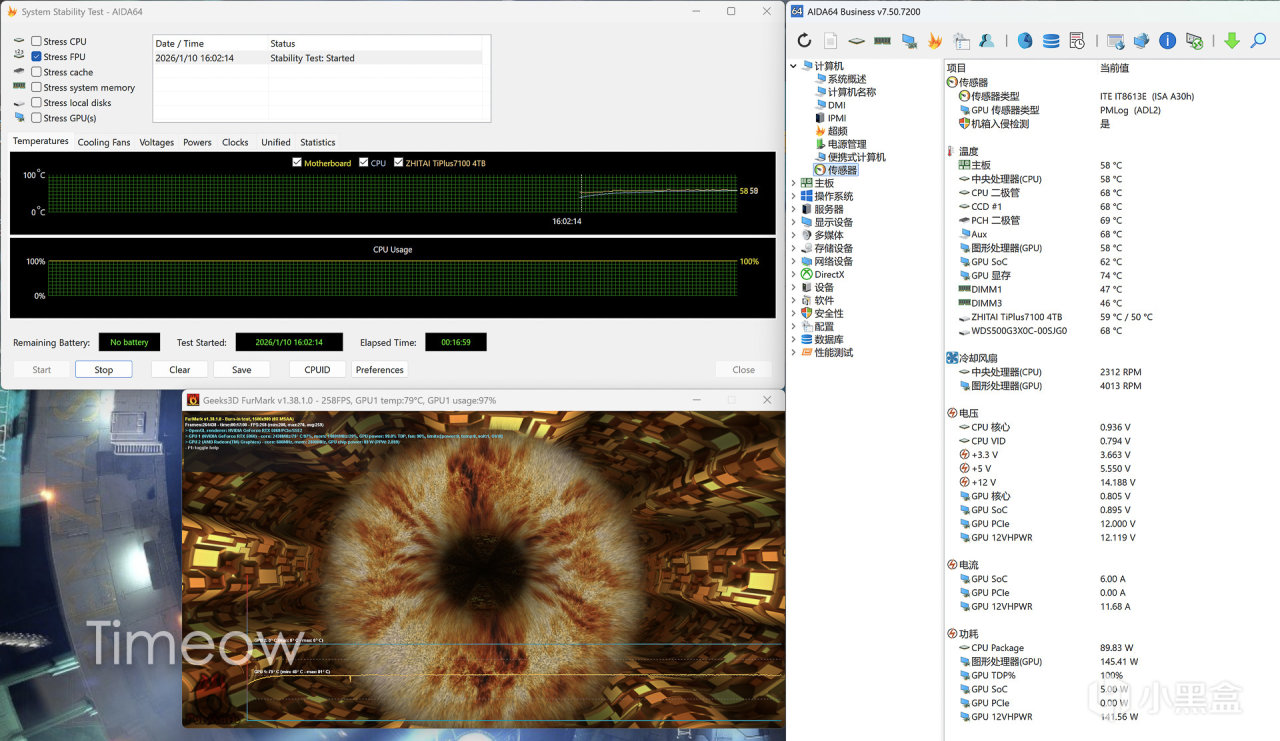Click the magnifier search icon in toolbar
The height and width of the screenshot is (741, 1280).
coord(1258,41)
